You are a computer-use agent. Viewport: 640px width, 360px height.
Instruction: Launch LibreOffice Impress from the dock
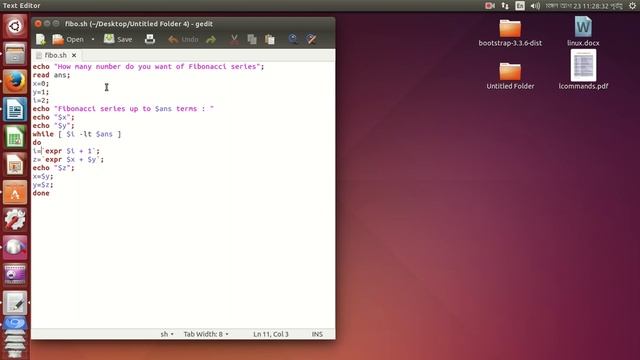click(15, 164)
